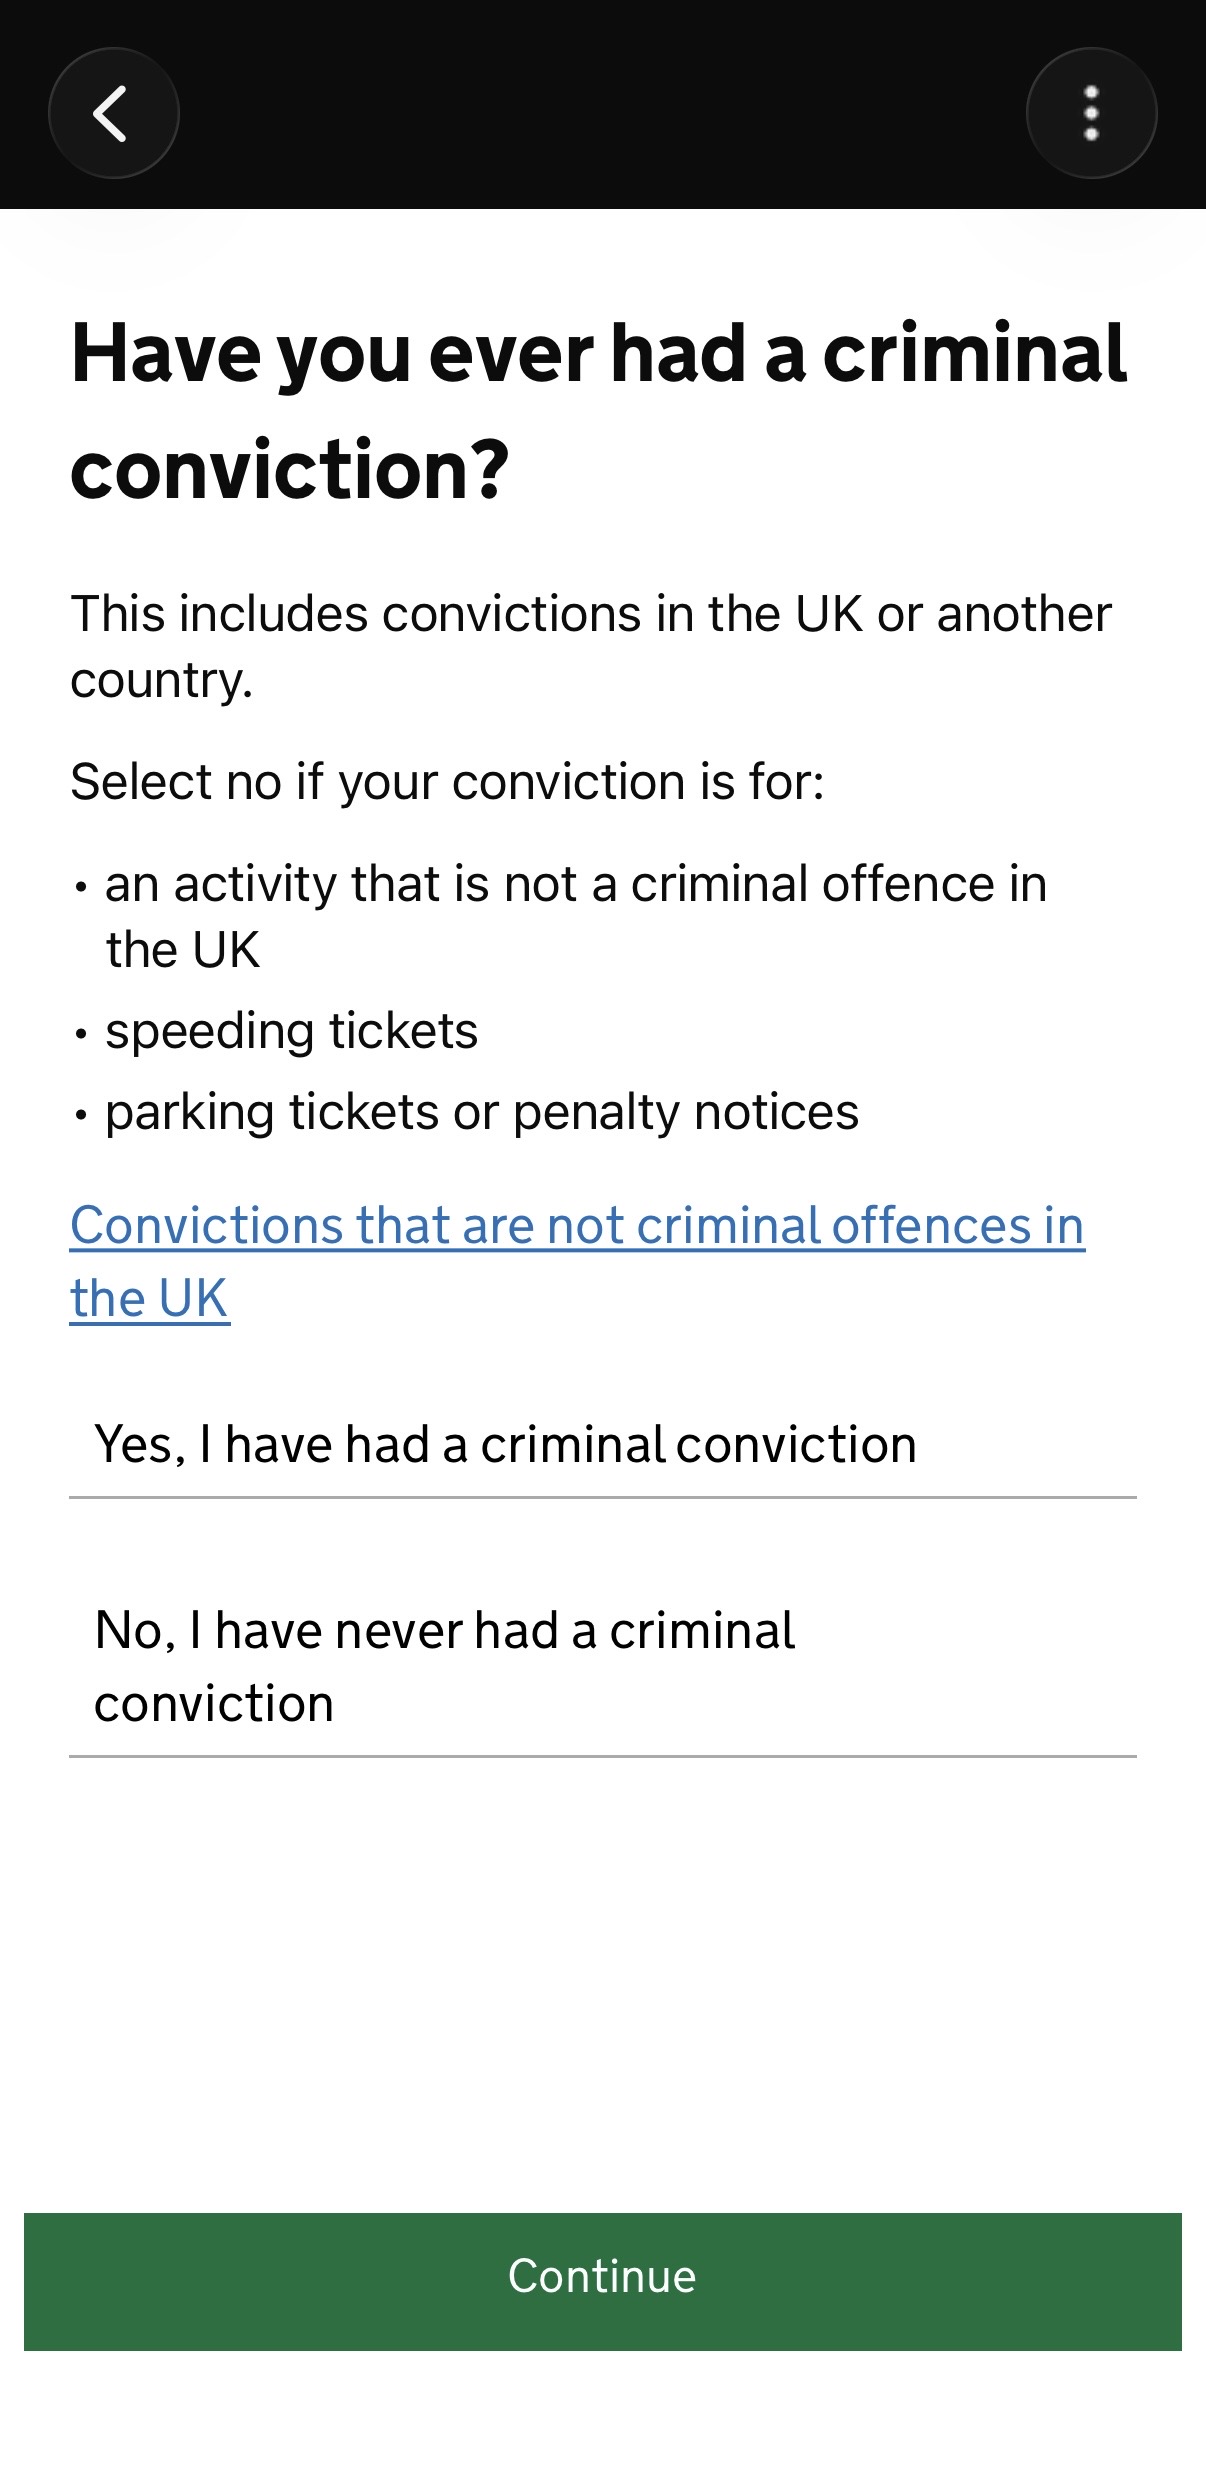Screen dimensions: 1206x2483
Task: Choose "No, I have never had a criminal conviction"
Action: coord(444,1666)
